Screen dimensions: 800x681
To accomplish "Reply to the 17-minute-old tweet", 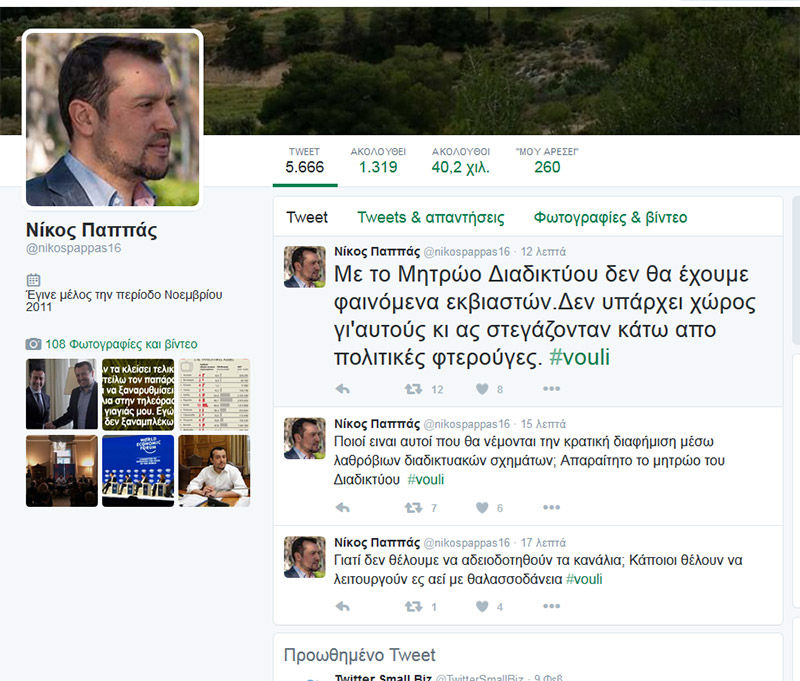I will tap(342, 606).
